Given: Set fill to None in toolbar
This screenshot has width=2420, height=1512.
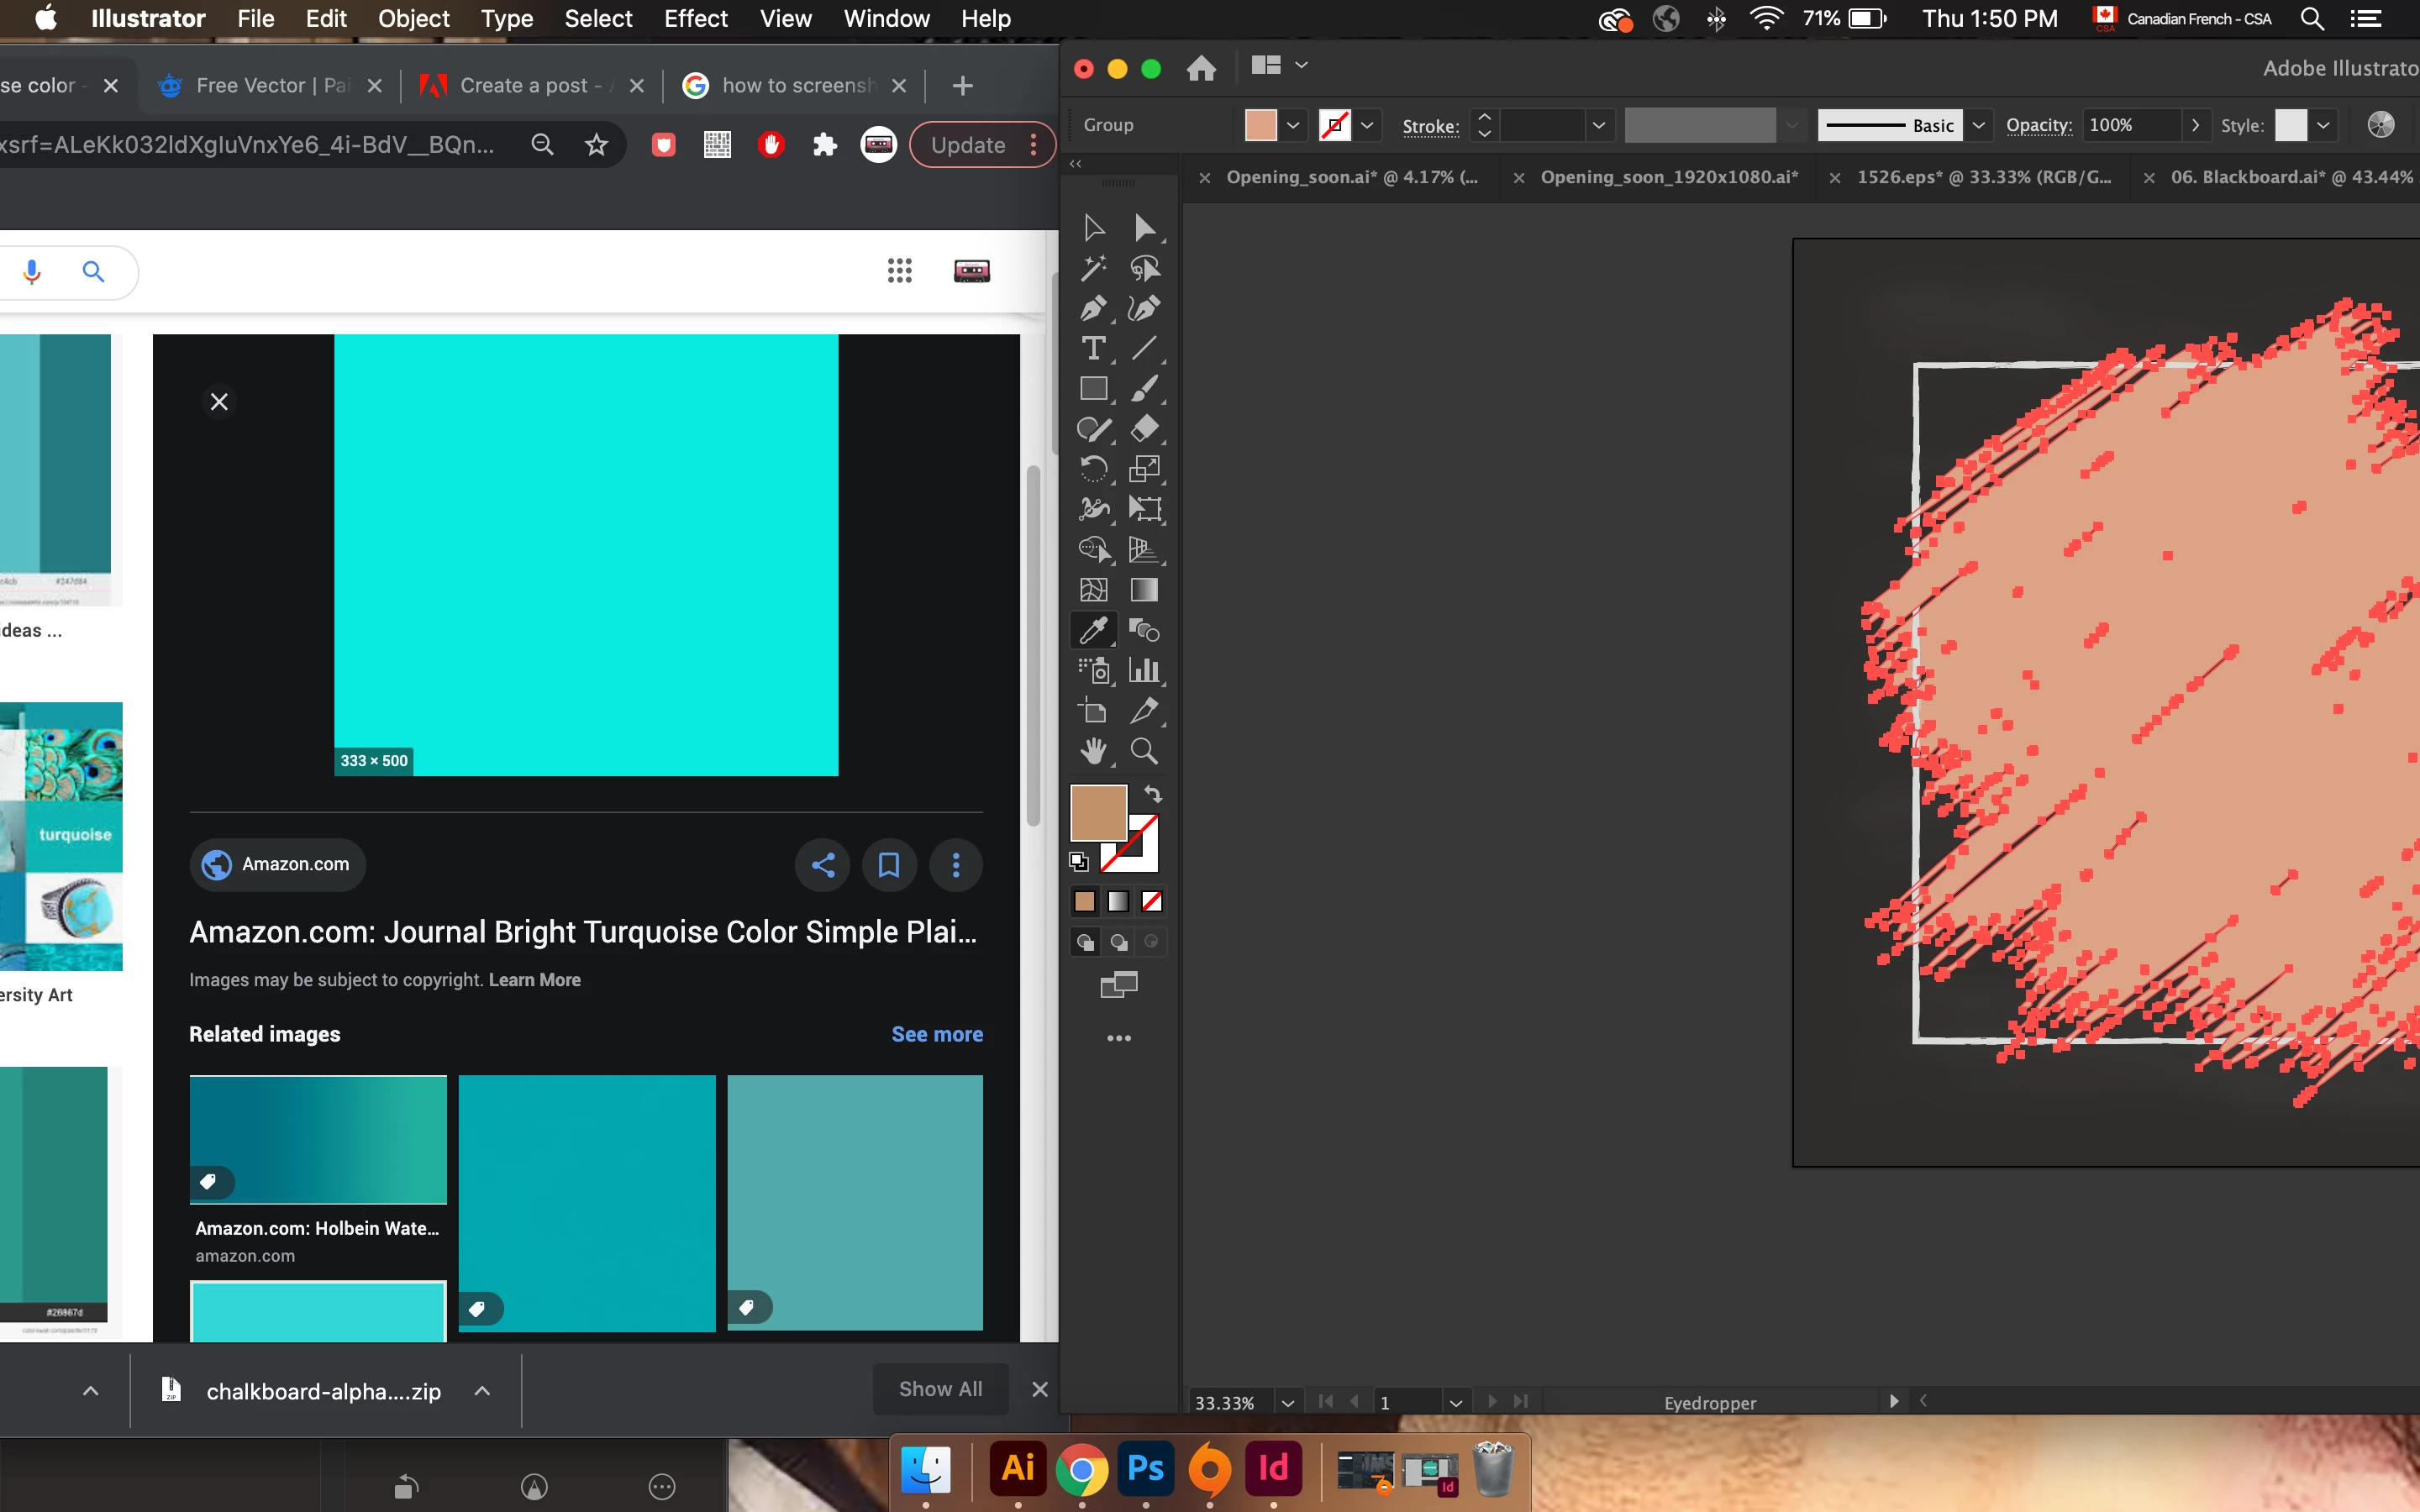Looking at the screenshot, I should click(1152, 902).
